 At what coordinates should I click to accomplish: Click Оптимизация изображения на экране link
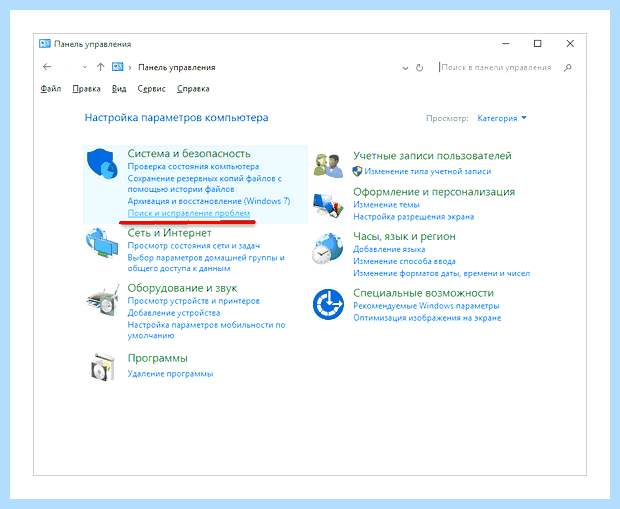click(427, 318)
